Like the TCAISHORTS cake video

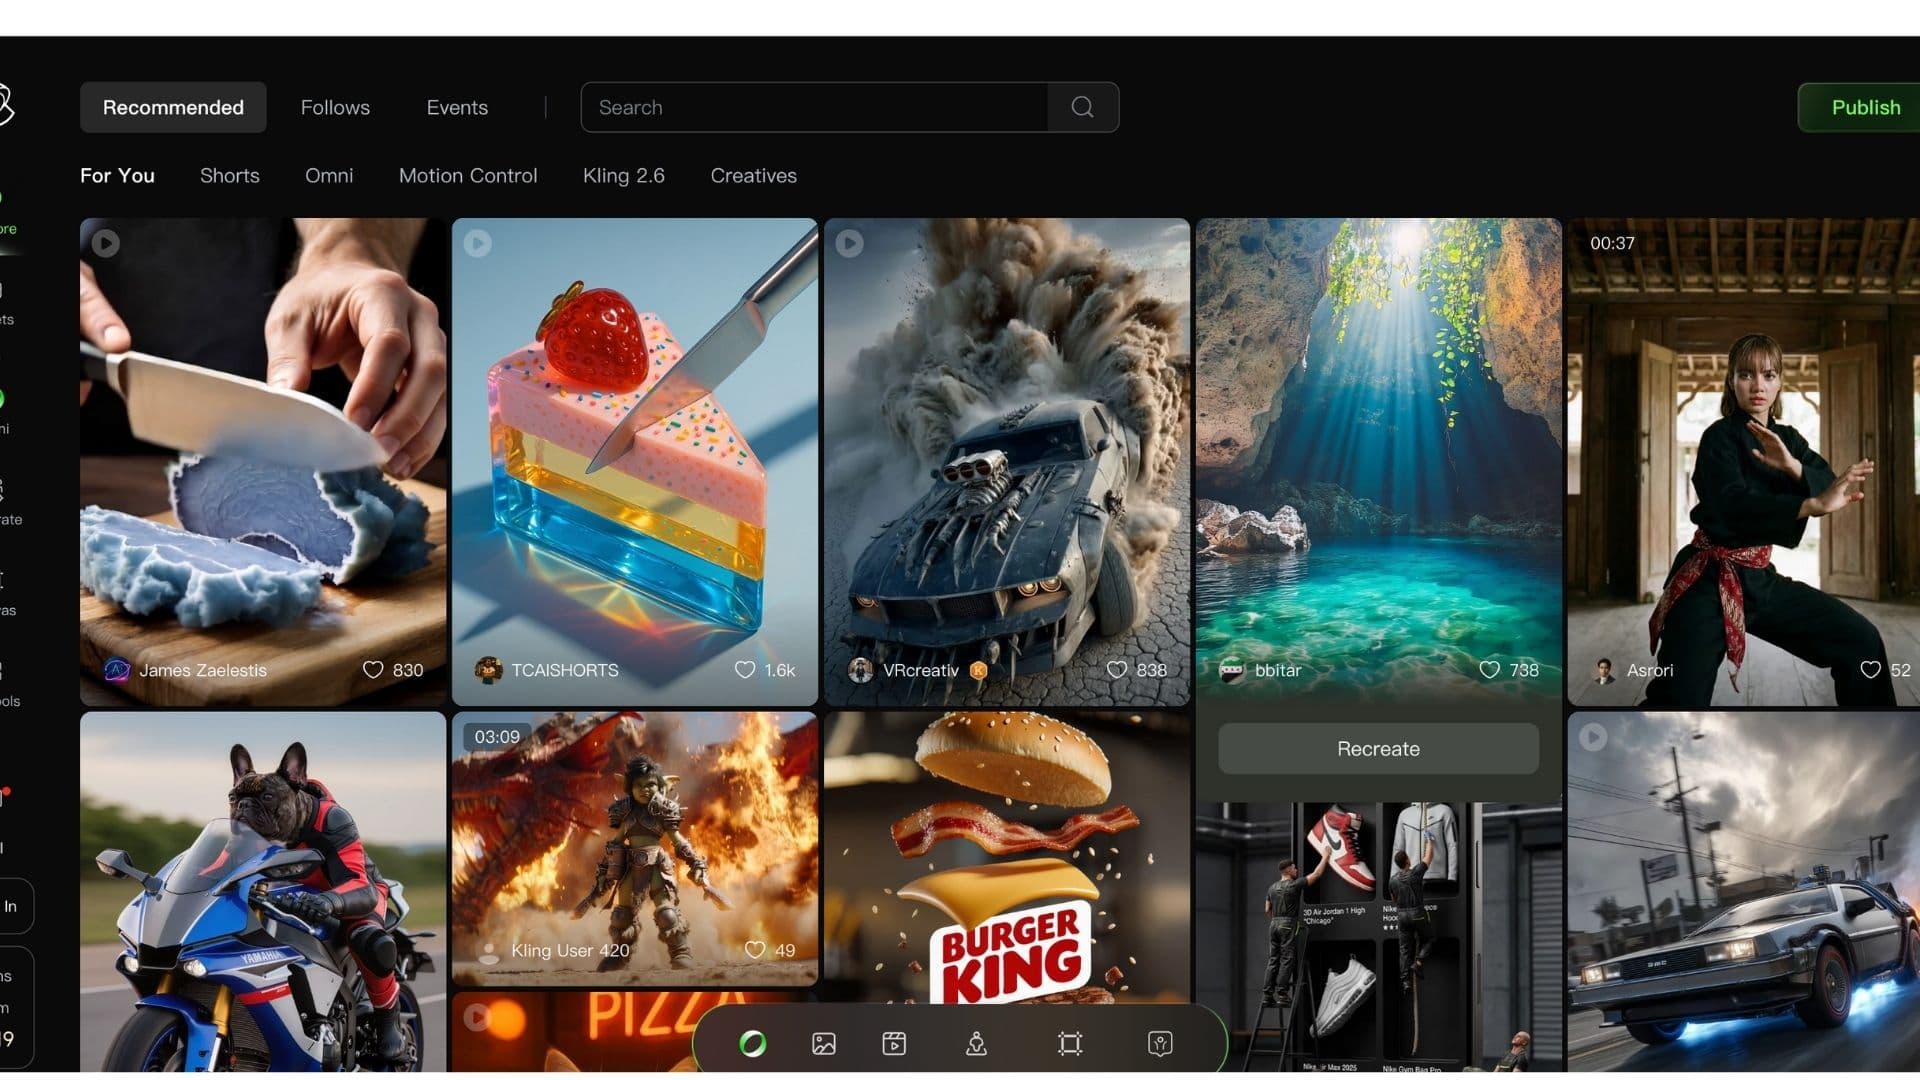[745, 670]
